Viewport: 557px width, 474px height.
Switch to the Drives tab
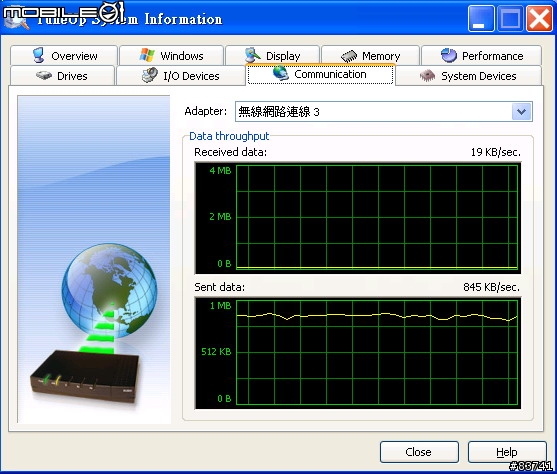pyautogui.click(x=63, y=75)
